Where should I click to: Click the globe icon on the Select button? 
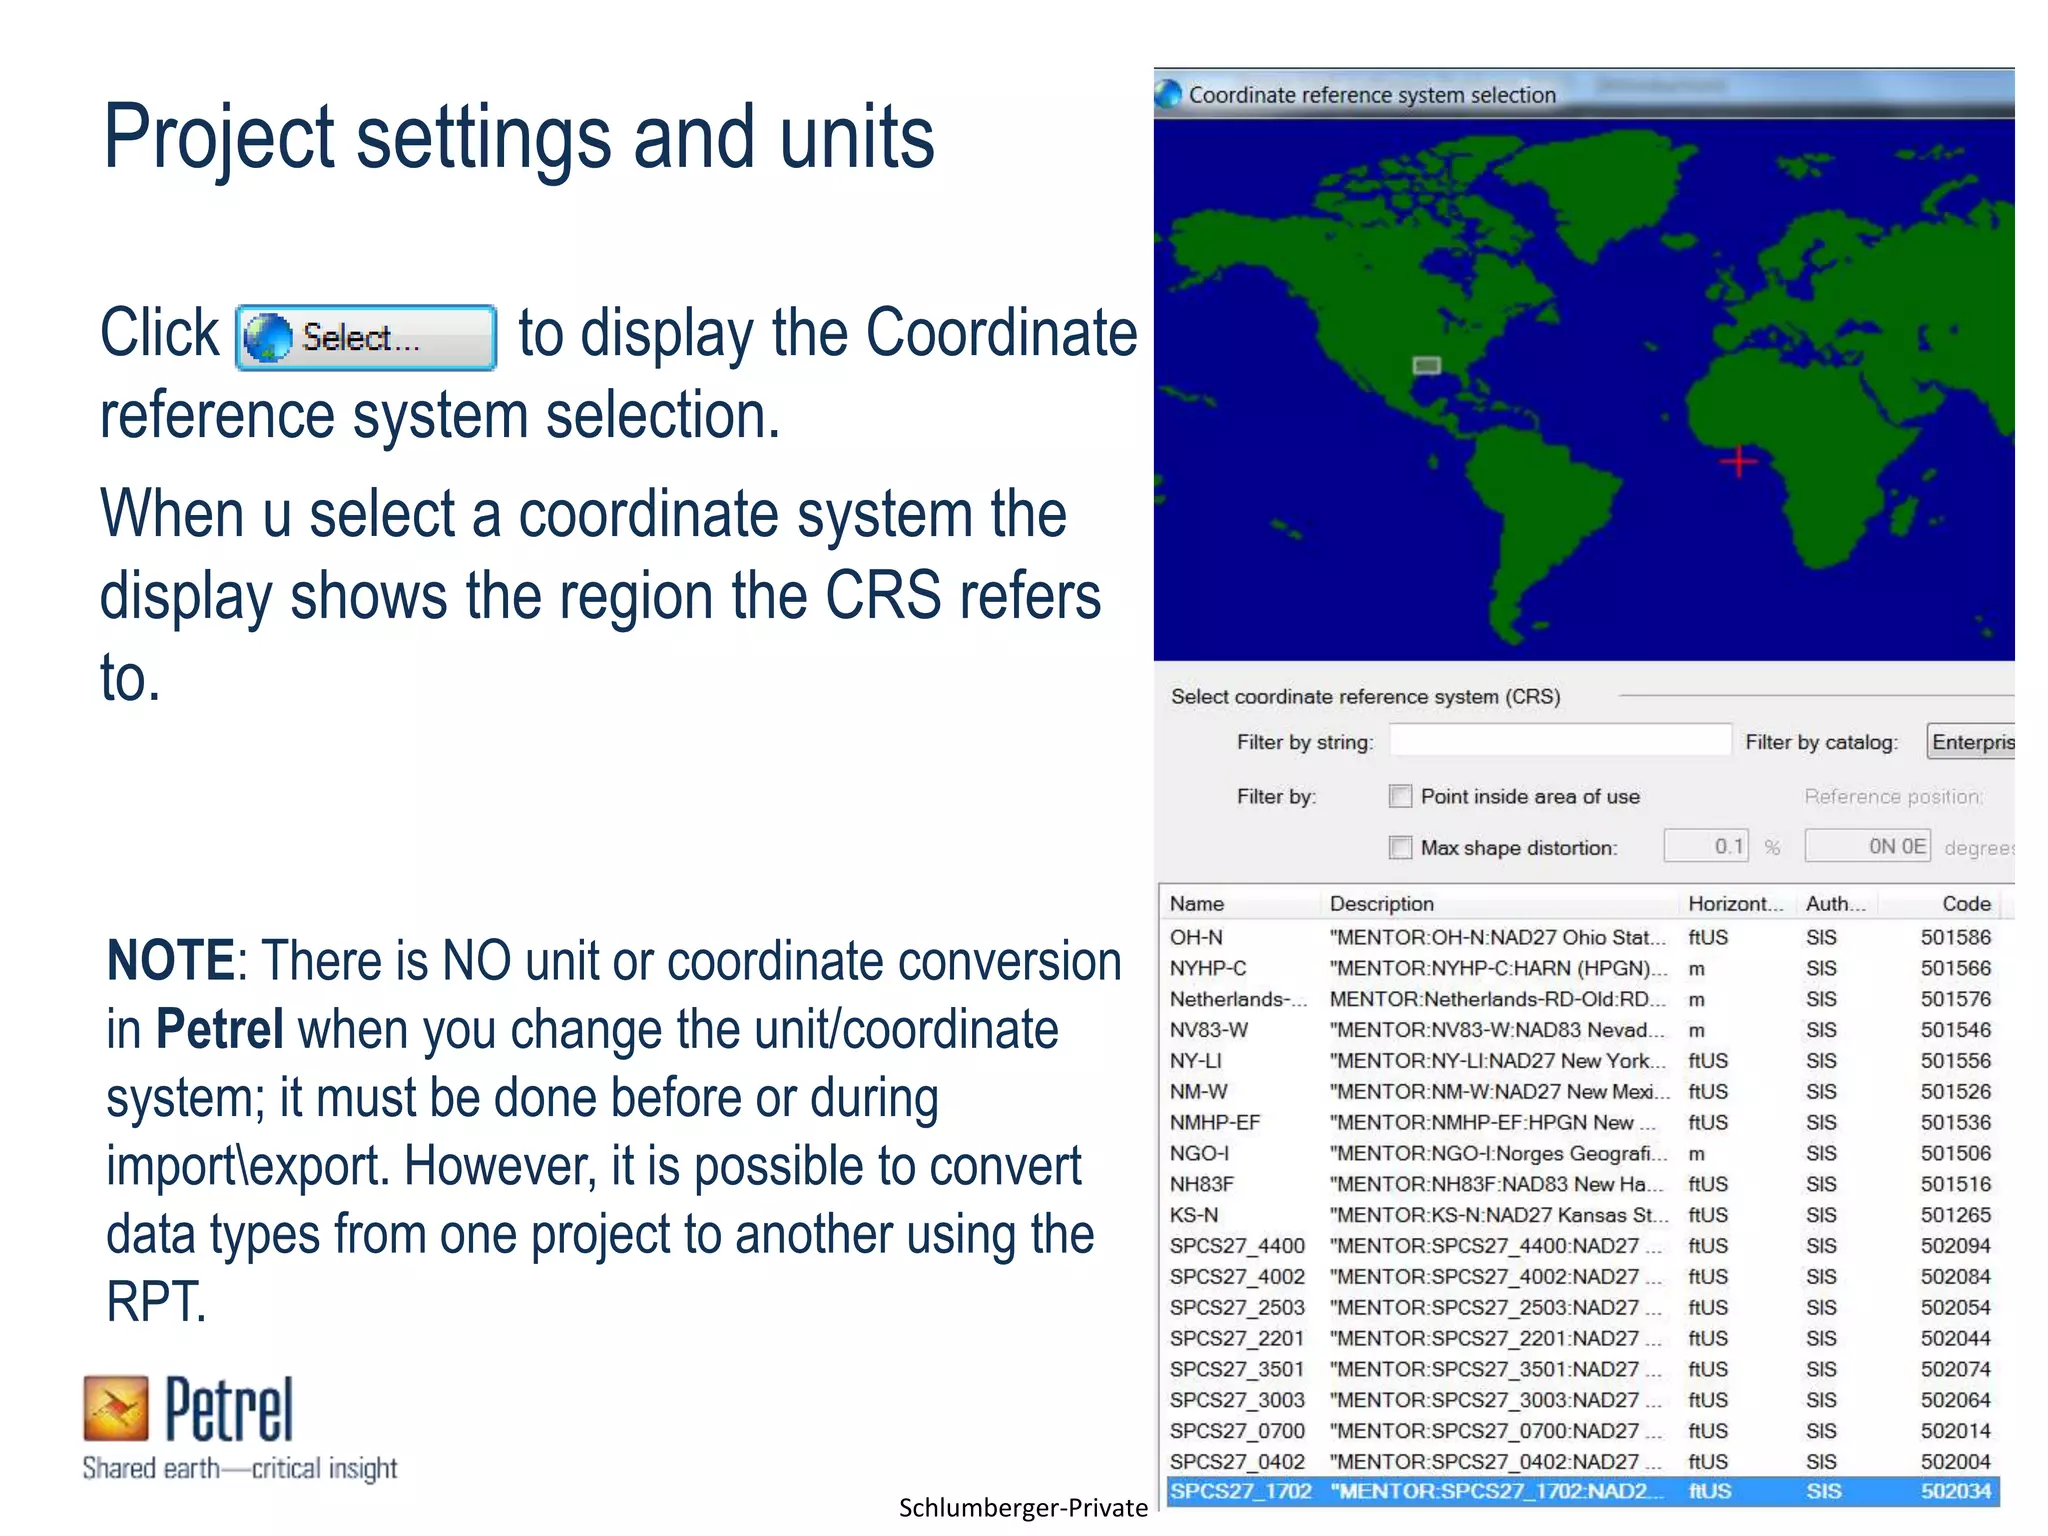pos(268,338)
